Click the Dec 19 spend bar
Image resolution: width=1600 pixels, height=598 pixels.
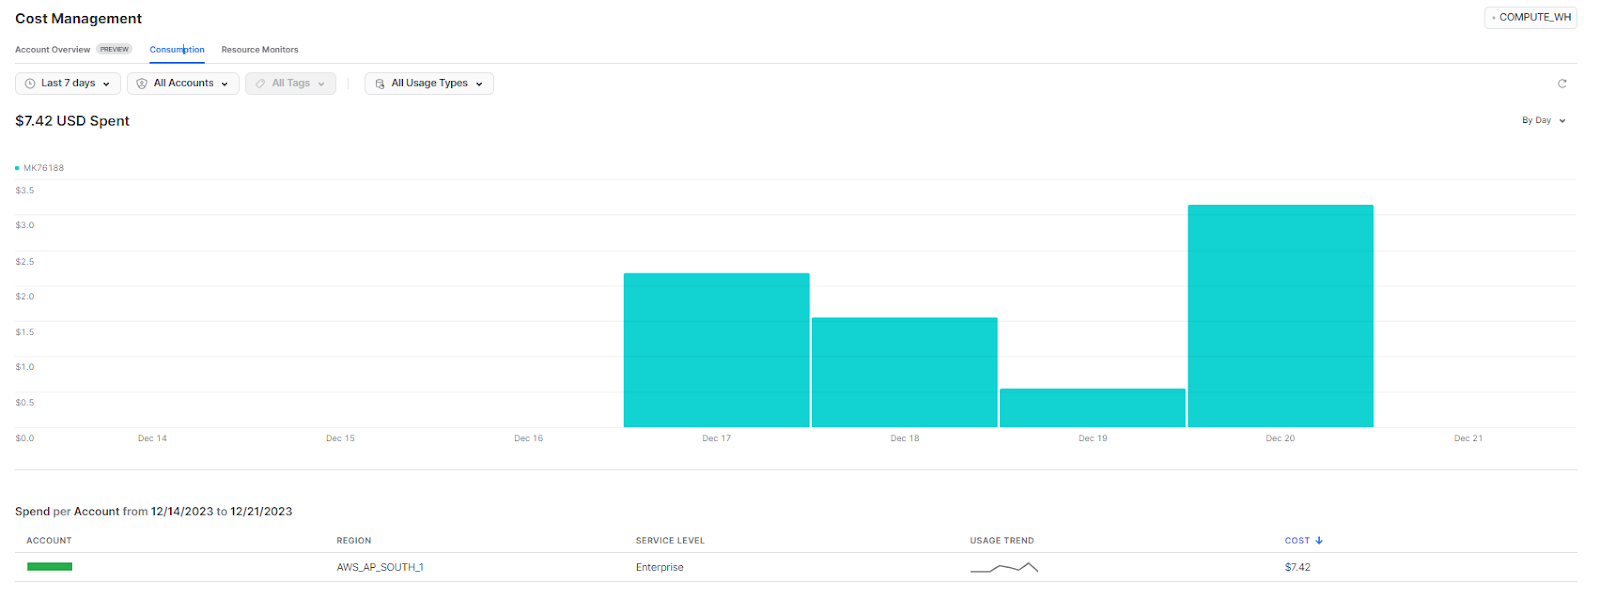click(x=1092, y=408)
